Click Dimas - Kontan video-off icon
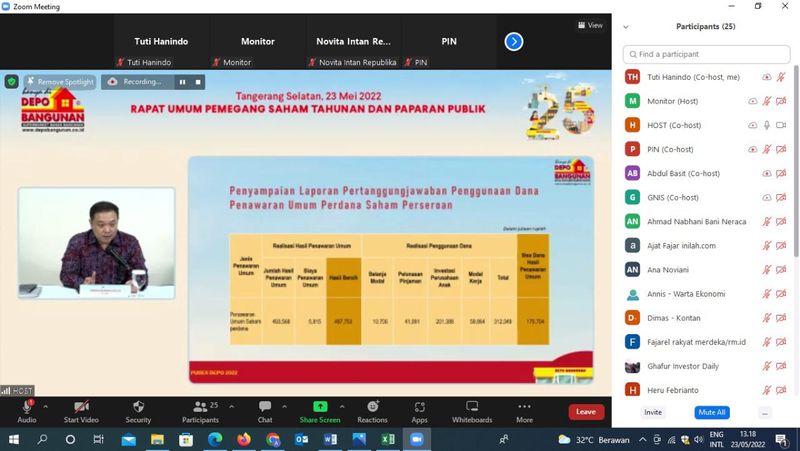800x451 pixels. pos(781,318)
